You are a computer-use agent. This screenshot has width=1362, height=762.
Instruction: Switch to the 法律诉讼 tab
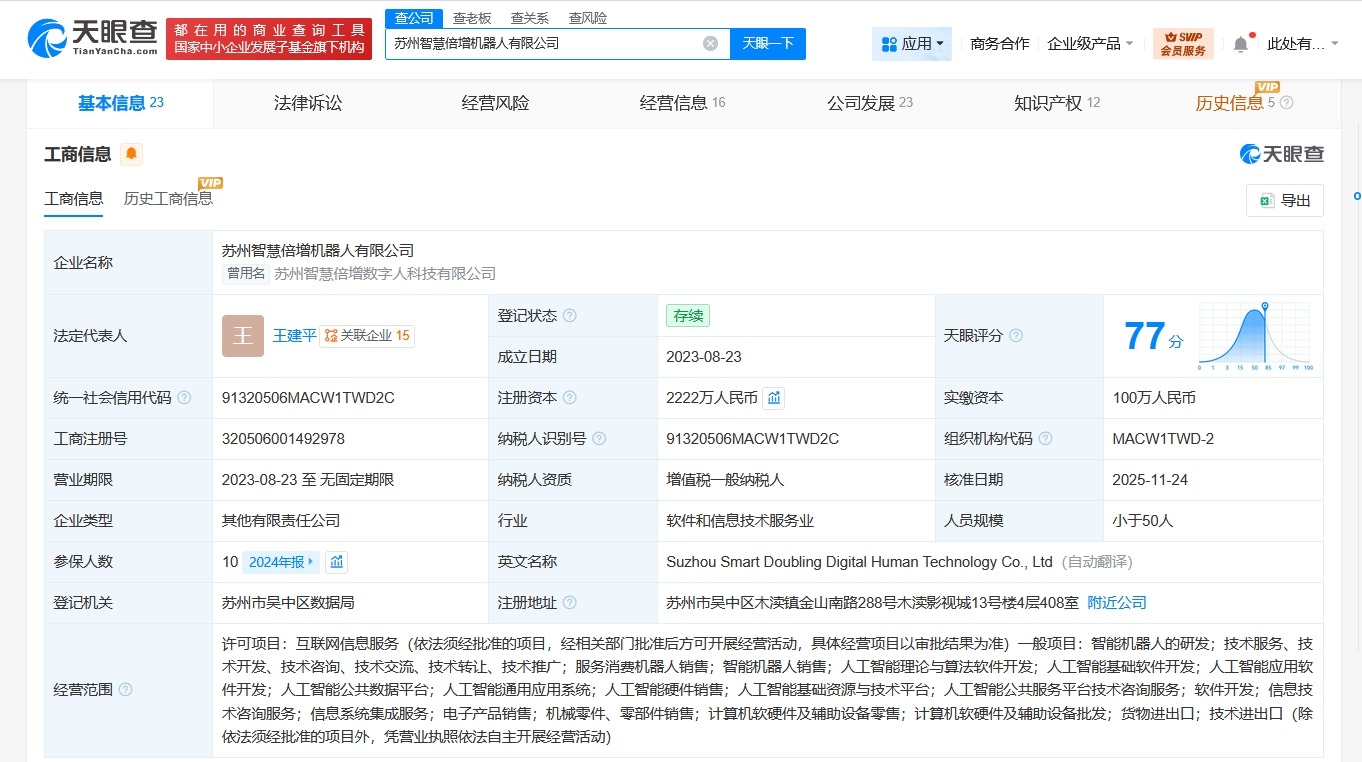coord(306,103)
